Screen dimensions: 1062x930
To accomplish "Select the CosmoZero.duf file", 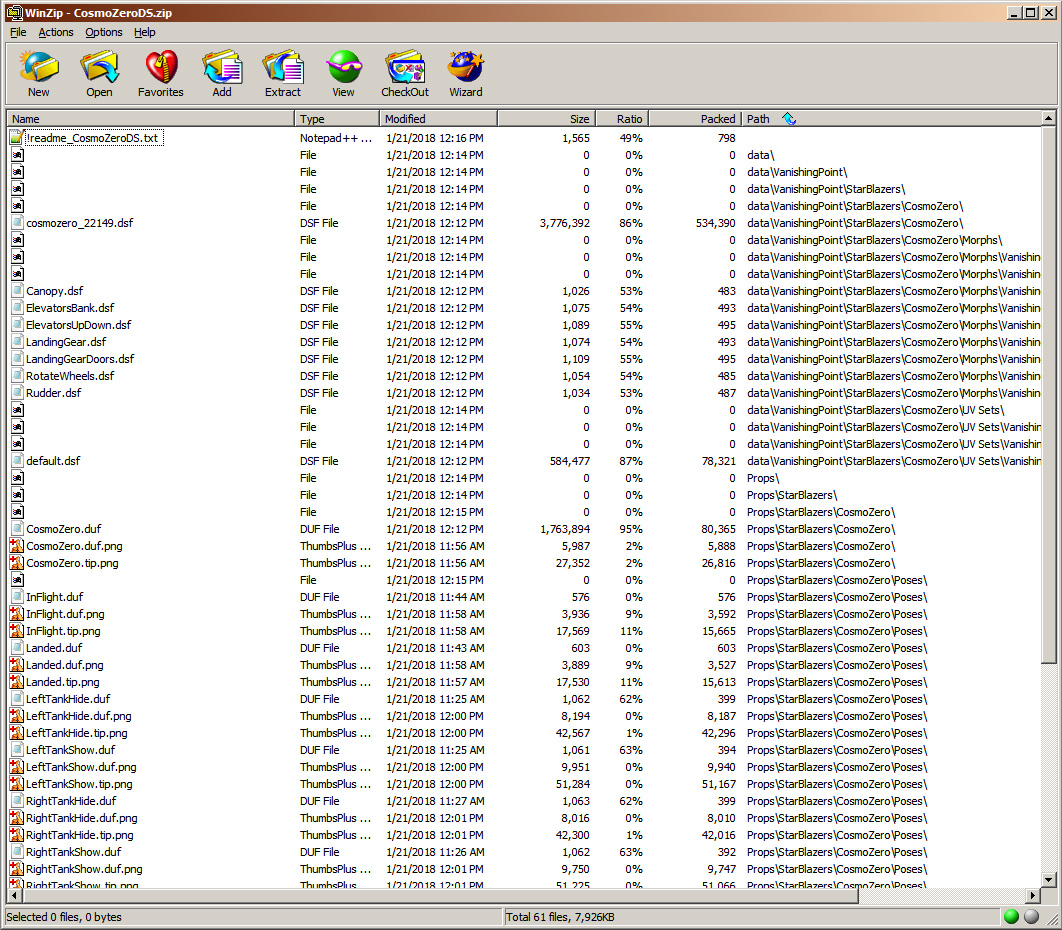I will [64, 529].
